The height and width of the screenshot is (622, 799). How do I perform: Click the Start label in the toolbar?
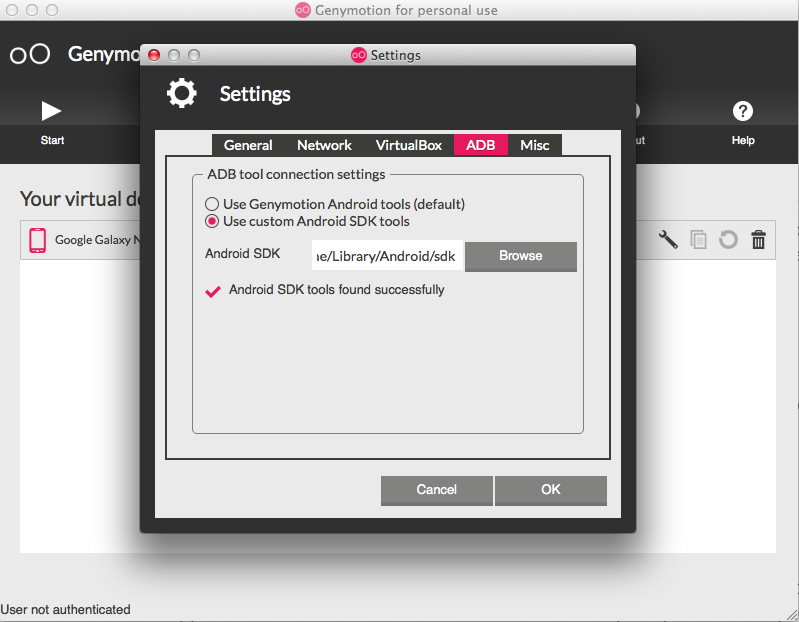tap(52, 140)
